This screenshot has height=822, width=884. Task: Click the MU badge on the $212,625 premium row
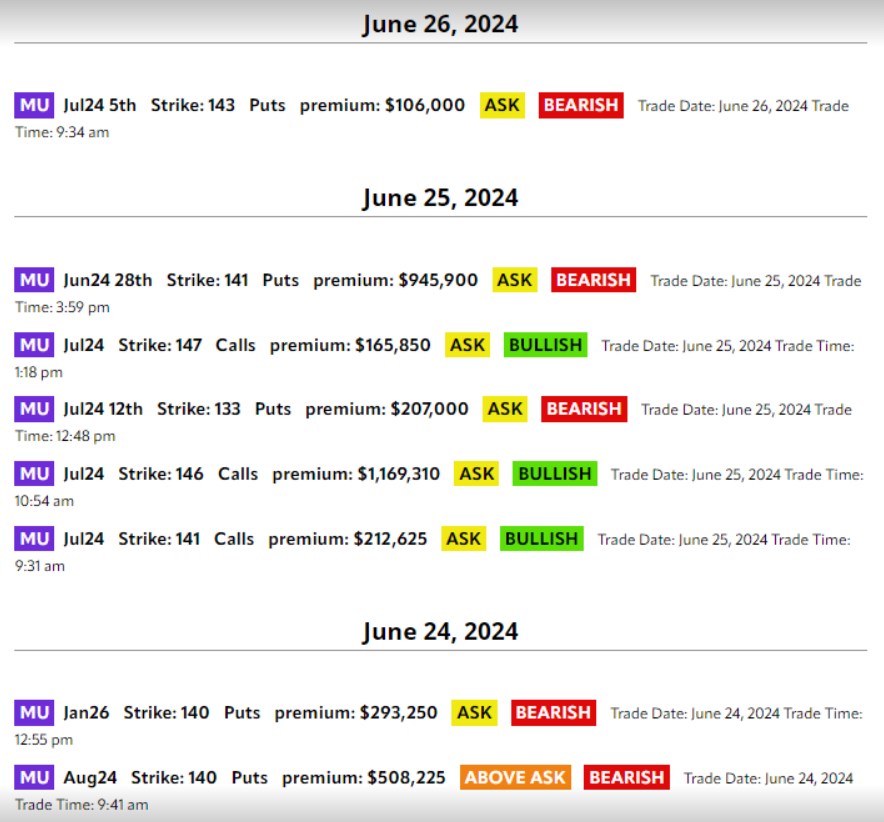(34, 539)
